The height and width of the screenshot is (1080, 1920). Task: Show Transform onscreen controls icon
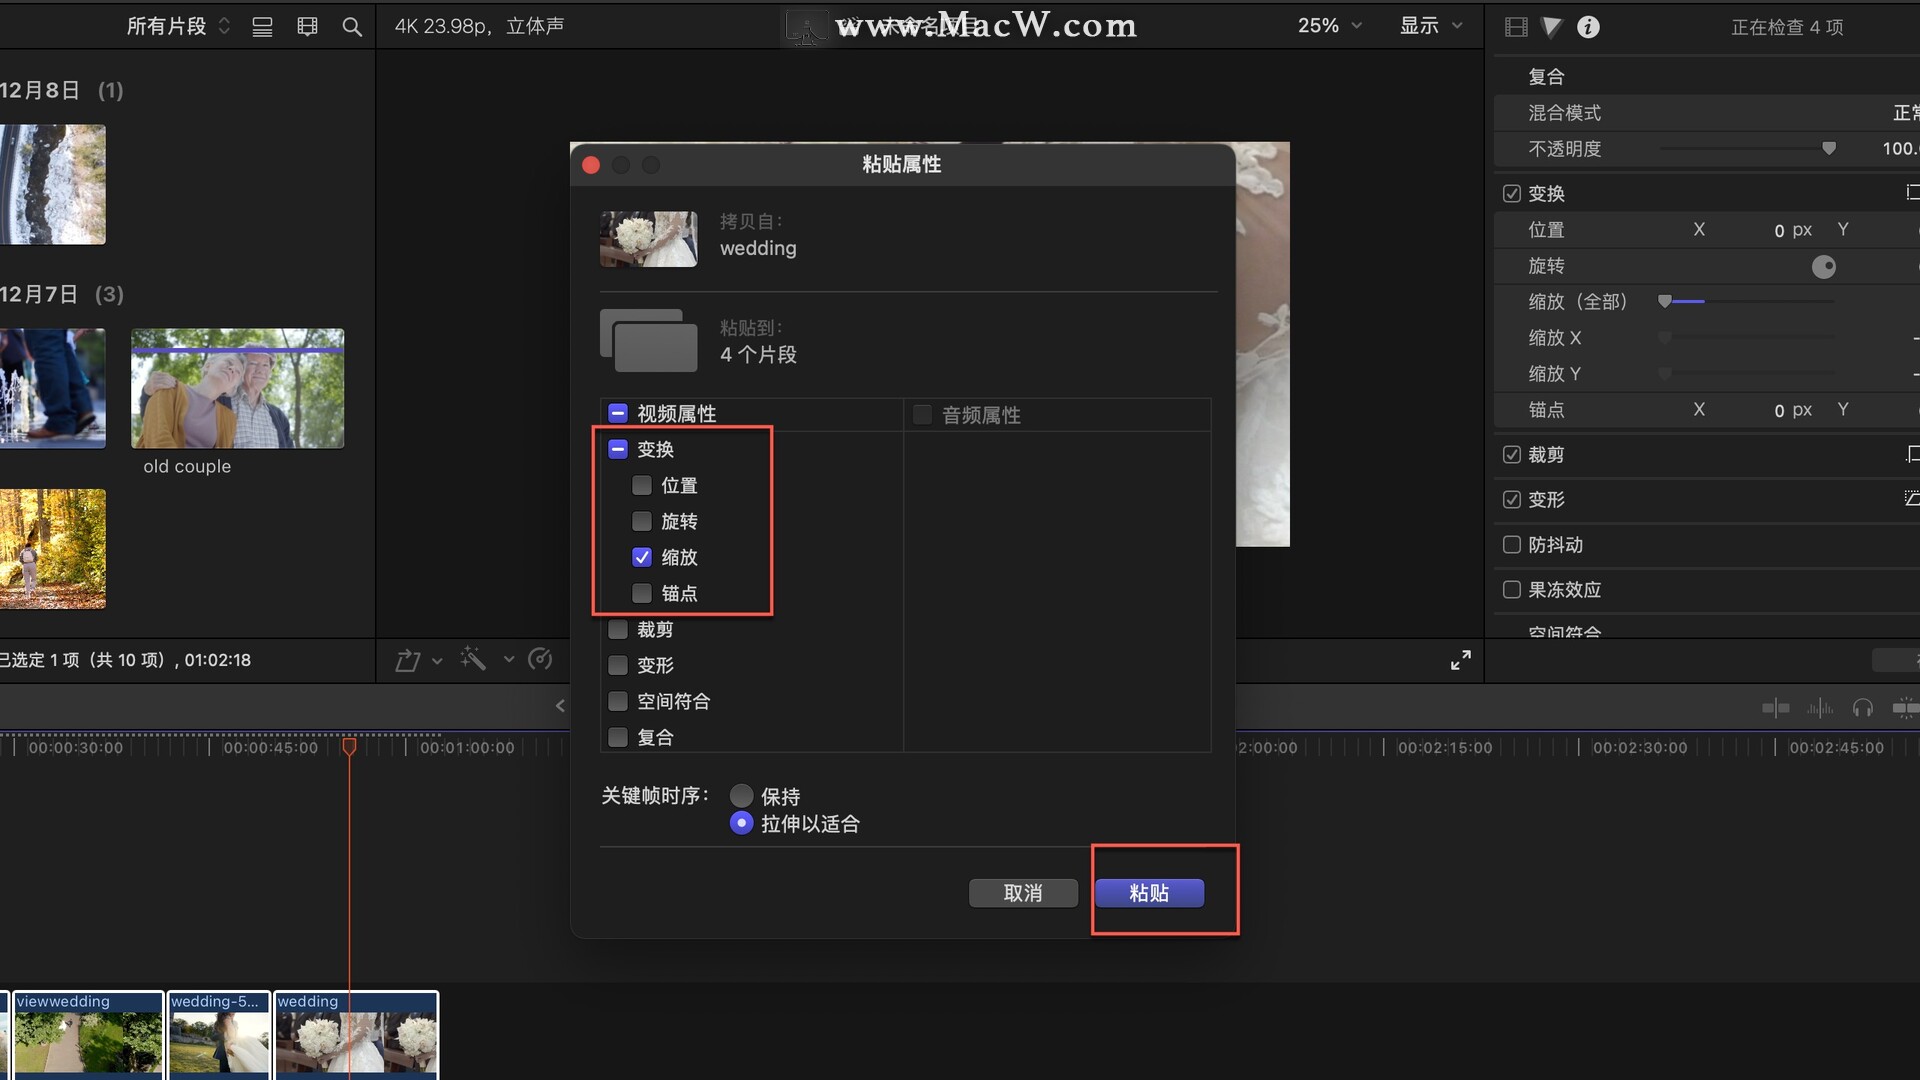pos(1912,193)
